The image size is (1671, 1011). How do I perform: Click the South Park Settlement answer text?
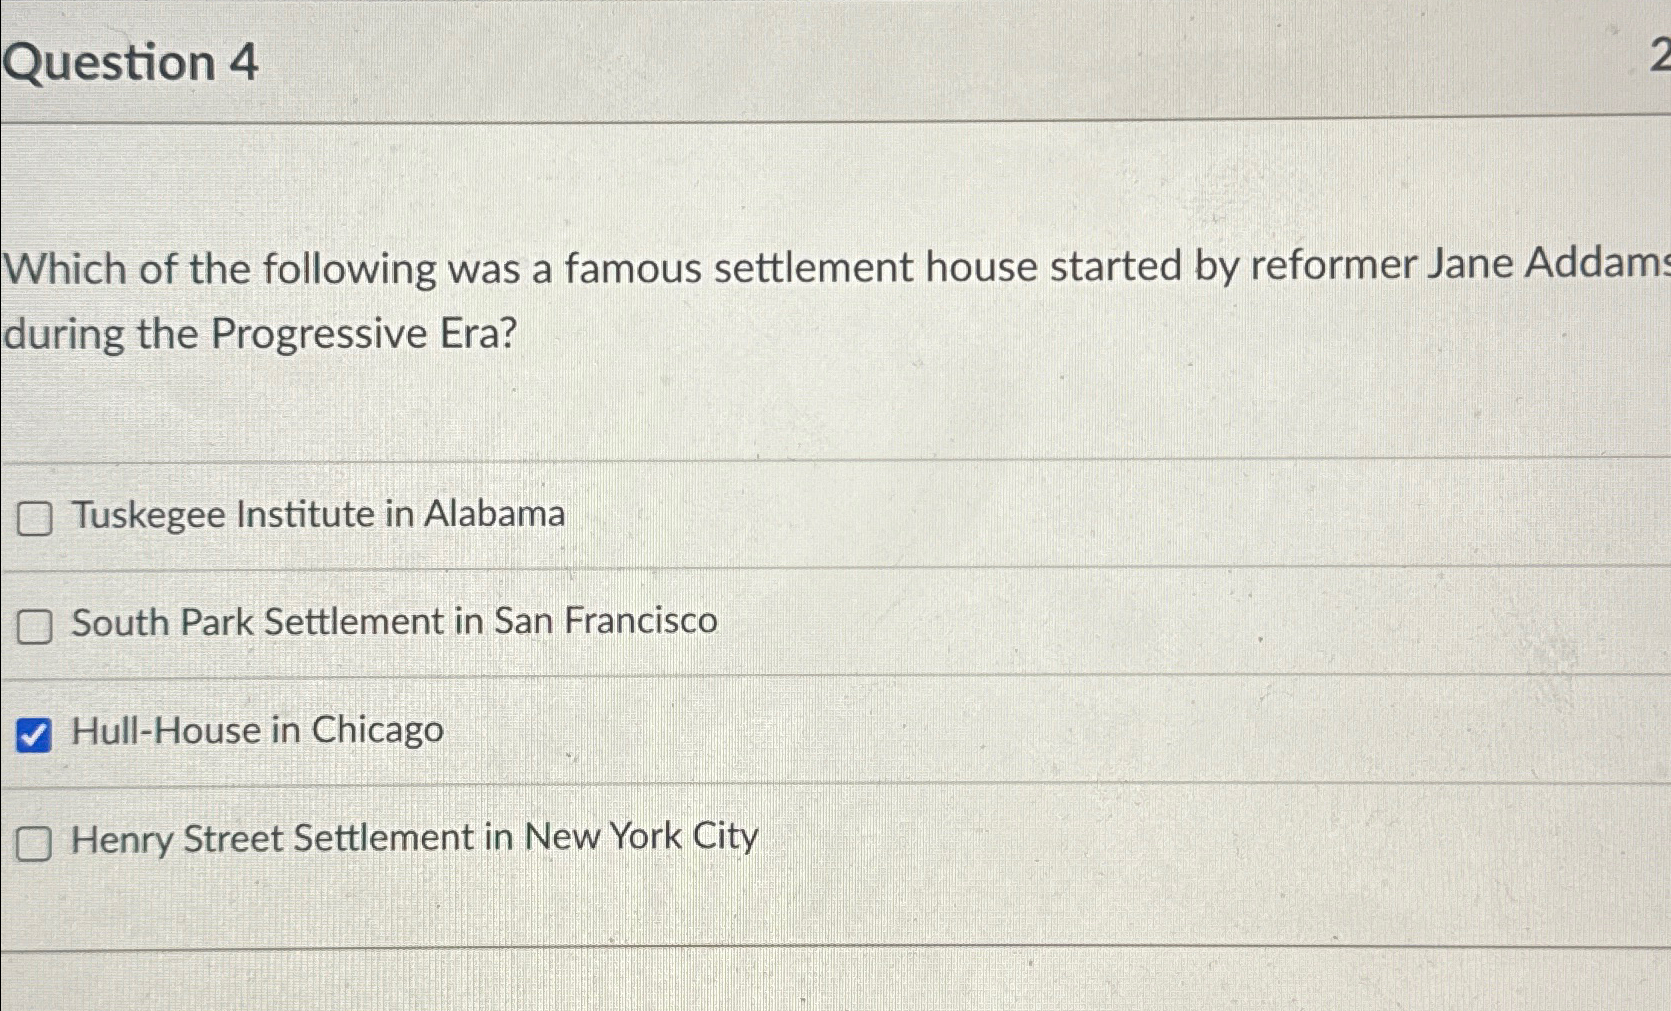tap(394, 622)
